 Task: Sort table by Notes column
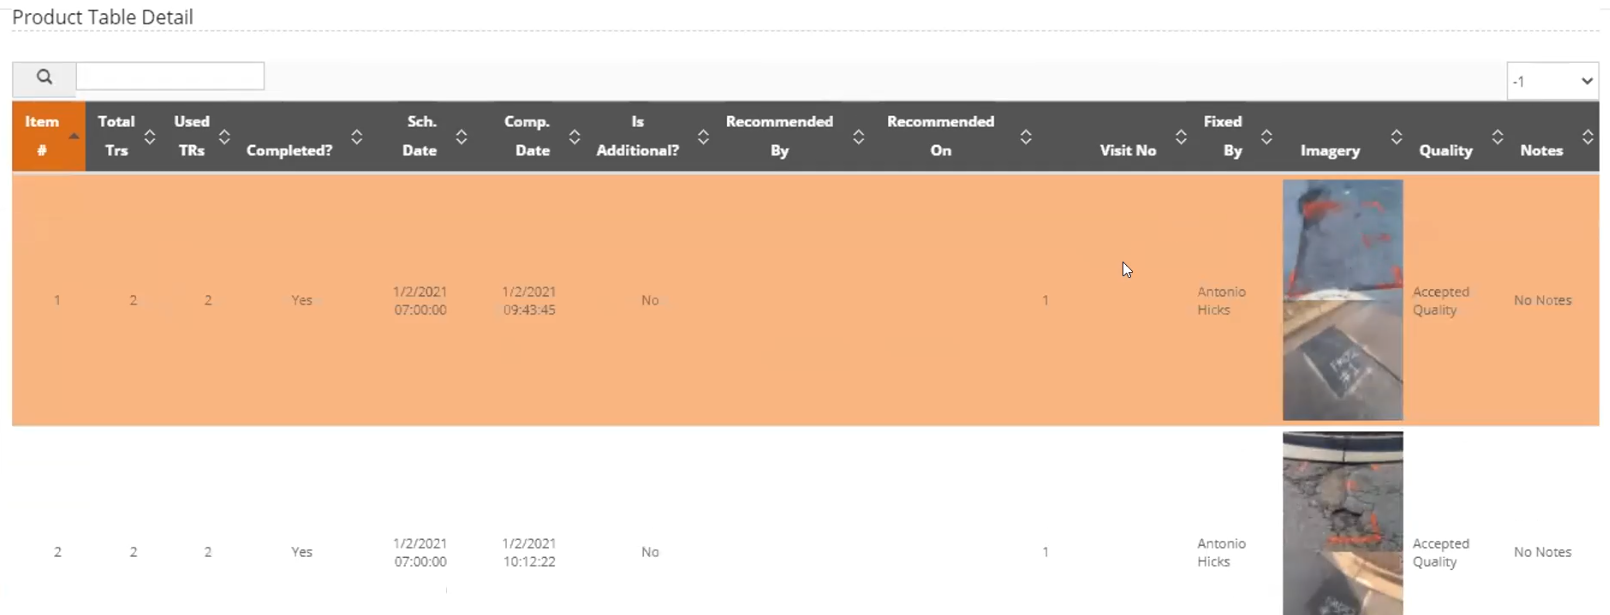pos(1554,136)
